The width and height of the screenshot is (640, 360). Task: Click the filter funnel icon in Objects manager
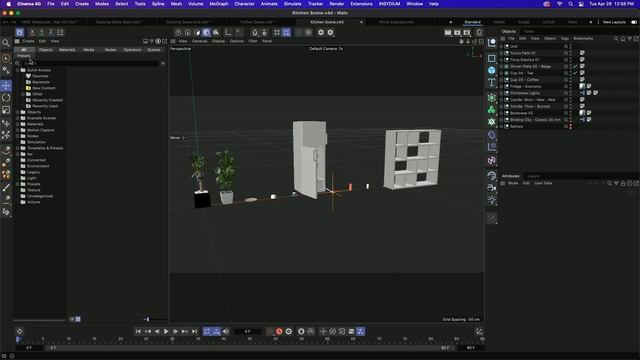629,38
